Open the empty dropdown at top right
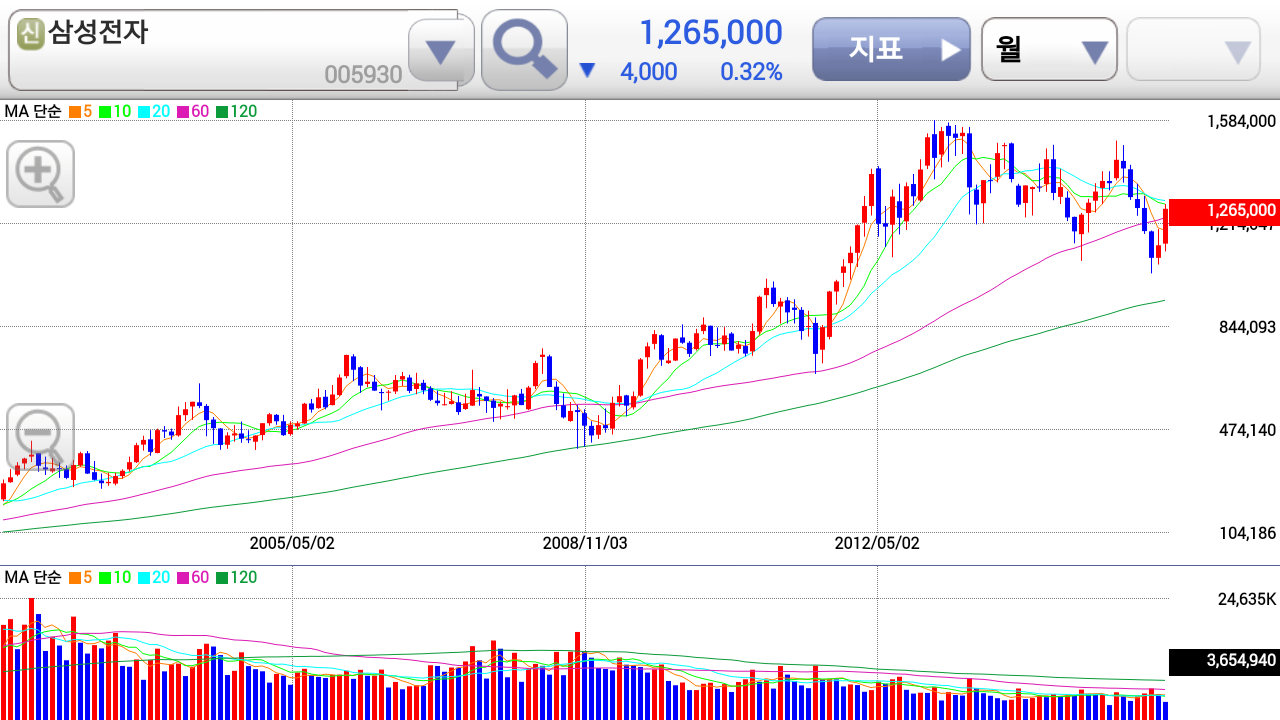1280x720 pixels. (x=1194, y=49)
